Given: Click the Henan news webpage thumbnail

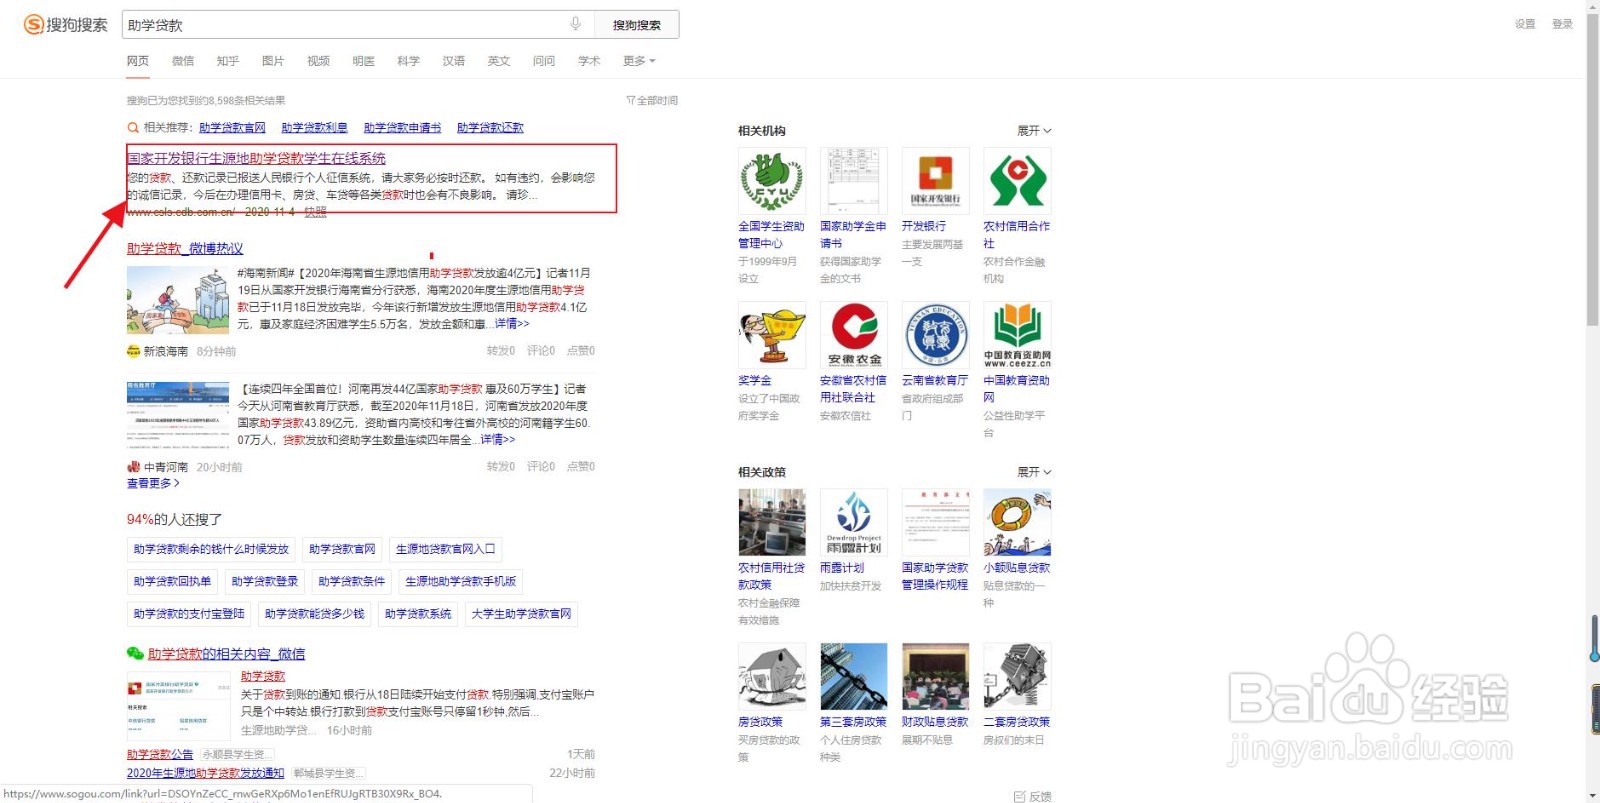Looking at the screenshot, I should 178,415.
